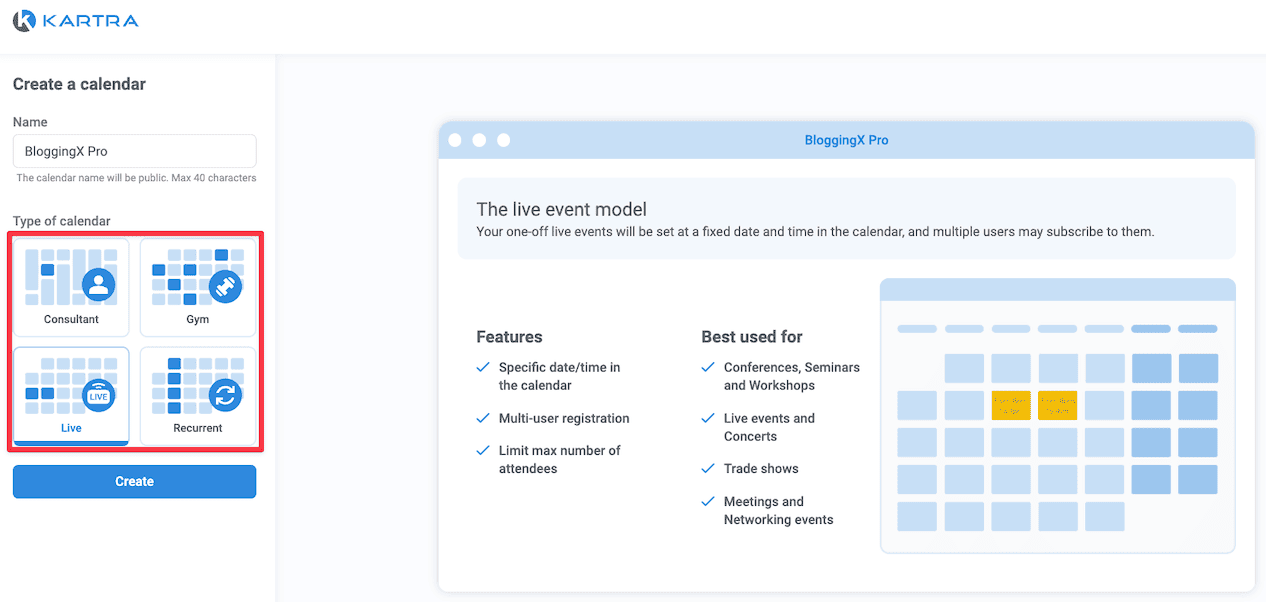Choose the Recurrent calendar type
This screenshot has height=602, width=1266.
pyautogui.click(x=198, y=396)
